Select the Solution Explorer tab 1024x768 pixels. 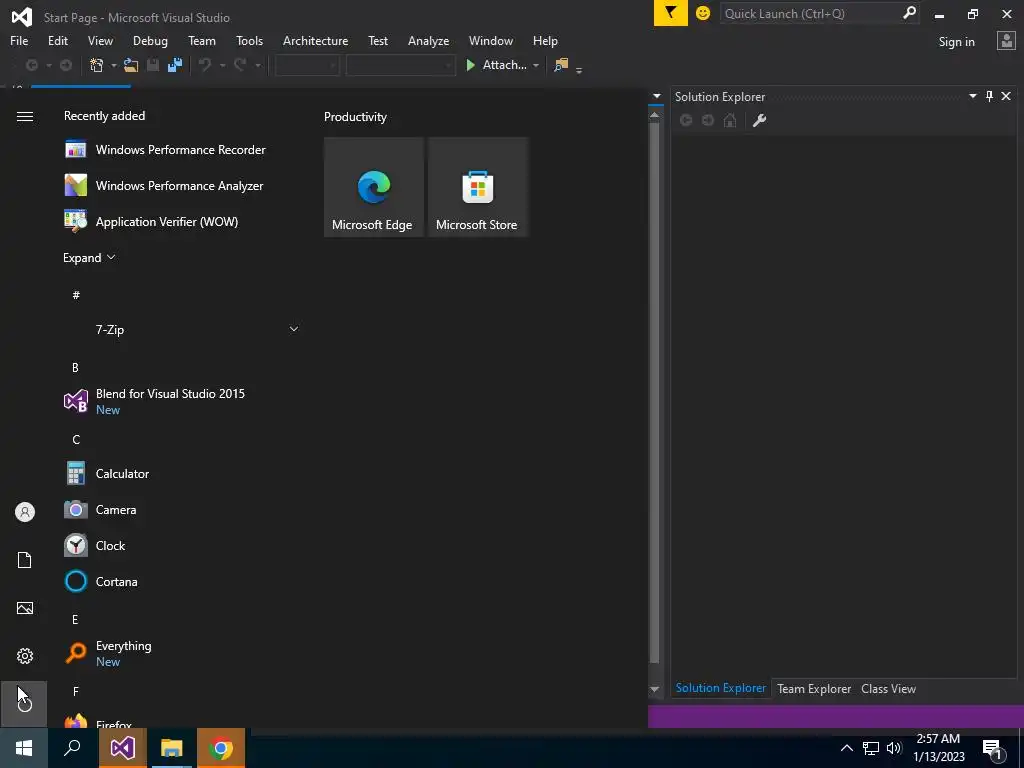pos(720,688)
